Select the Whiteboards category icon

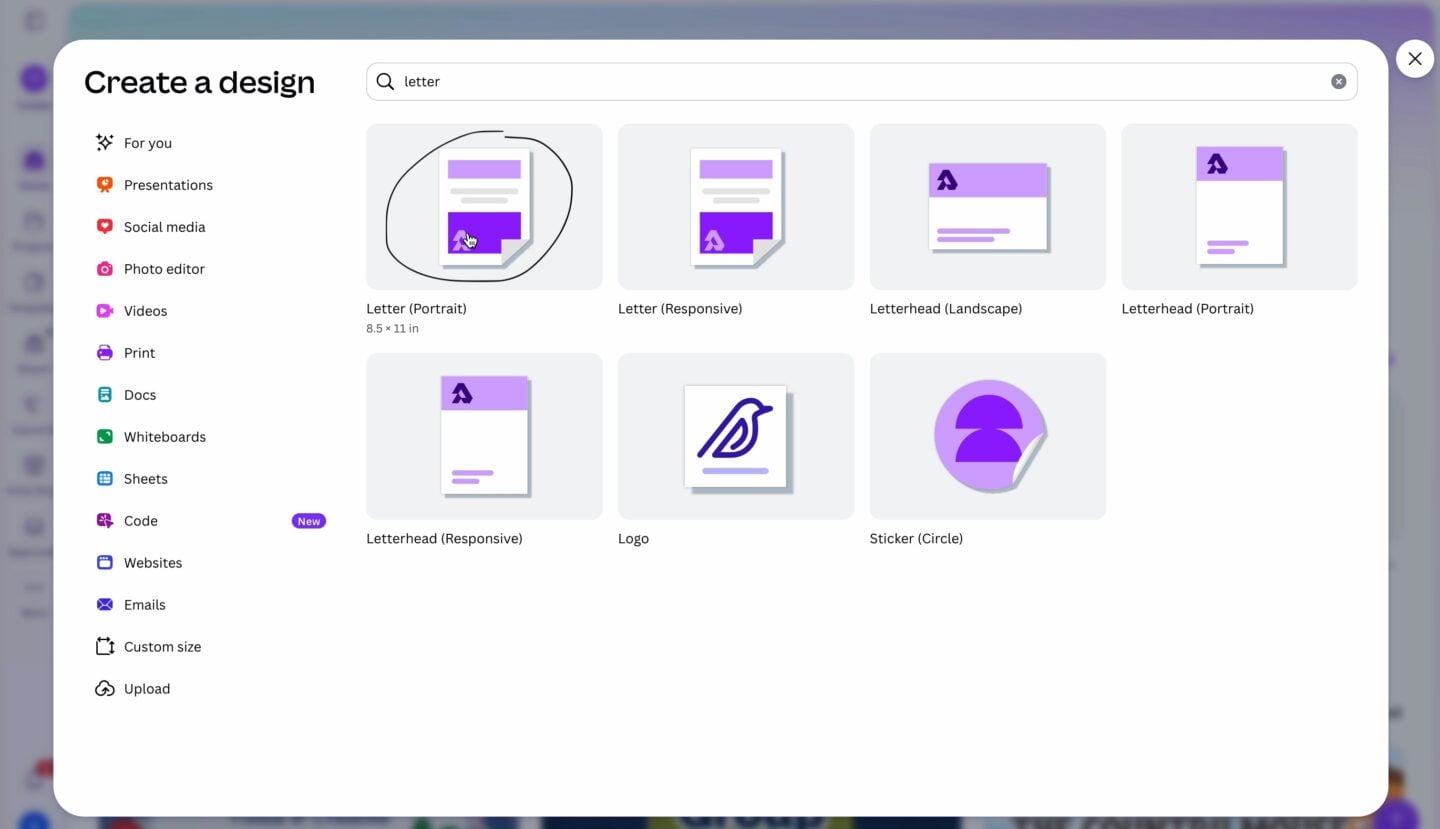click(104, 437)
